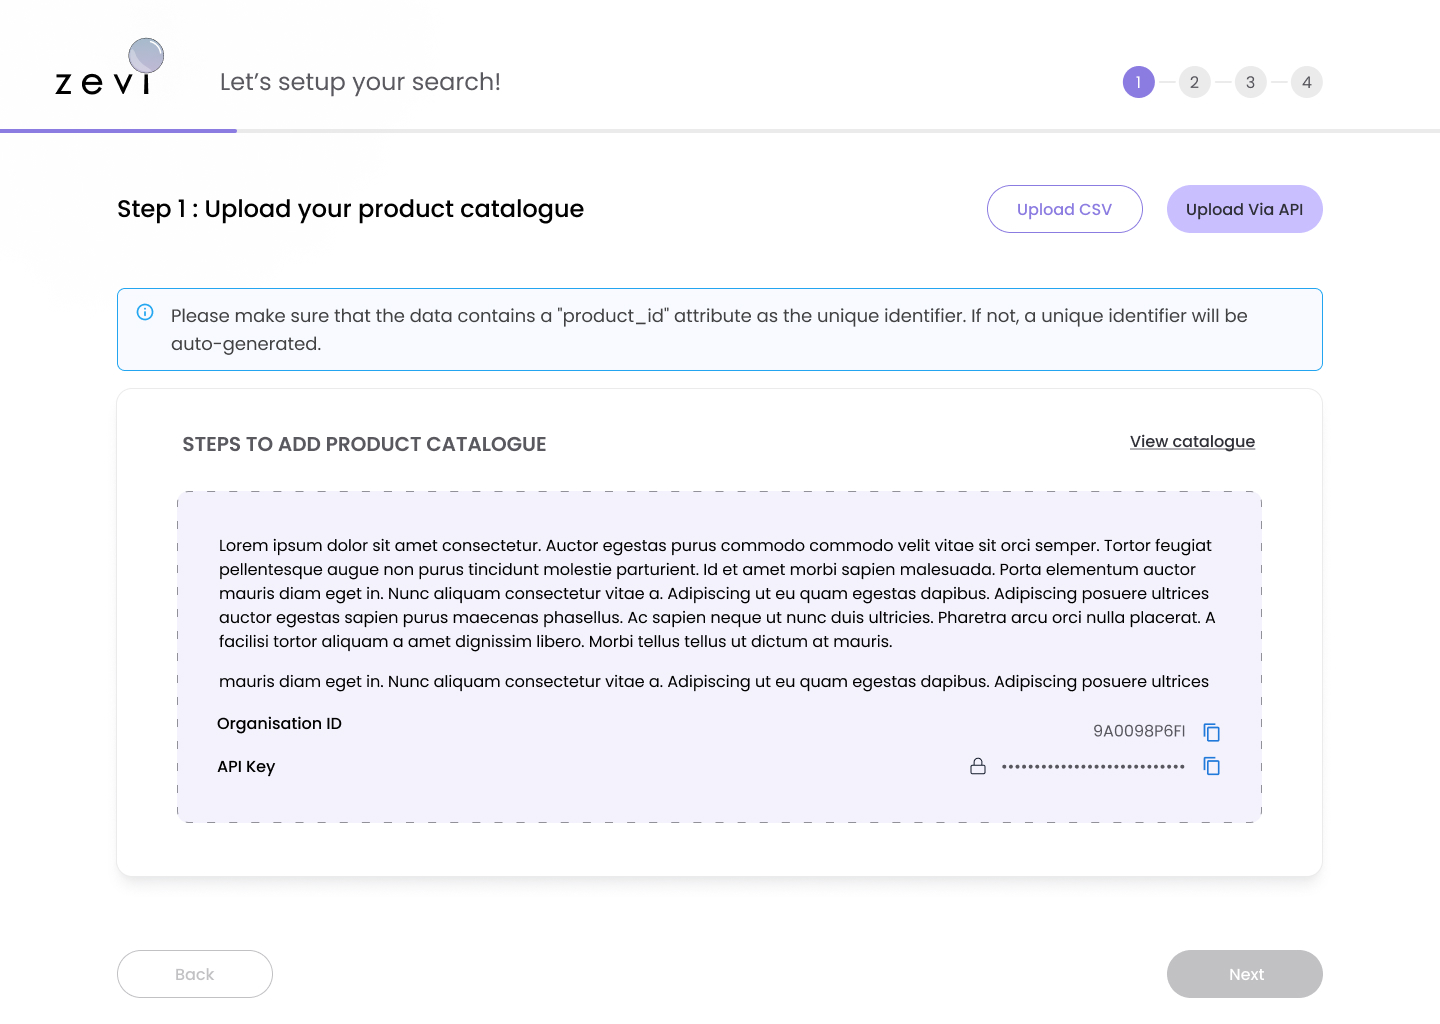Screen dimensions: 1440x1024
Task: Click the info icon in the notice banner
Action: 145,312
